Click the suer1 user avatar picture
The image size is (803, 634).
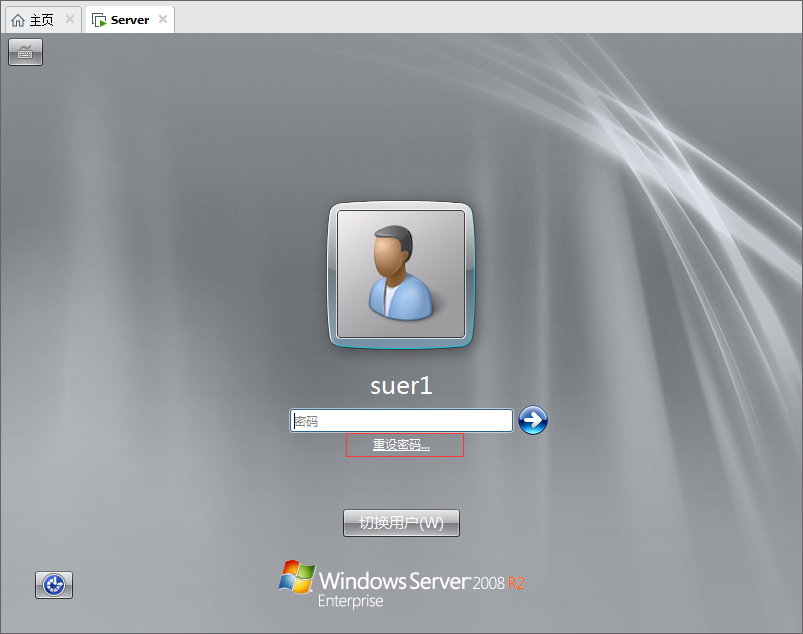point(401,274)
